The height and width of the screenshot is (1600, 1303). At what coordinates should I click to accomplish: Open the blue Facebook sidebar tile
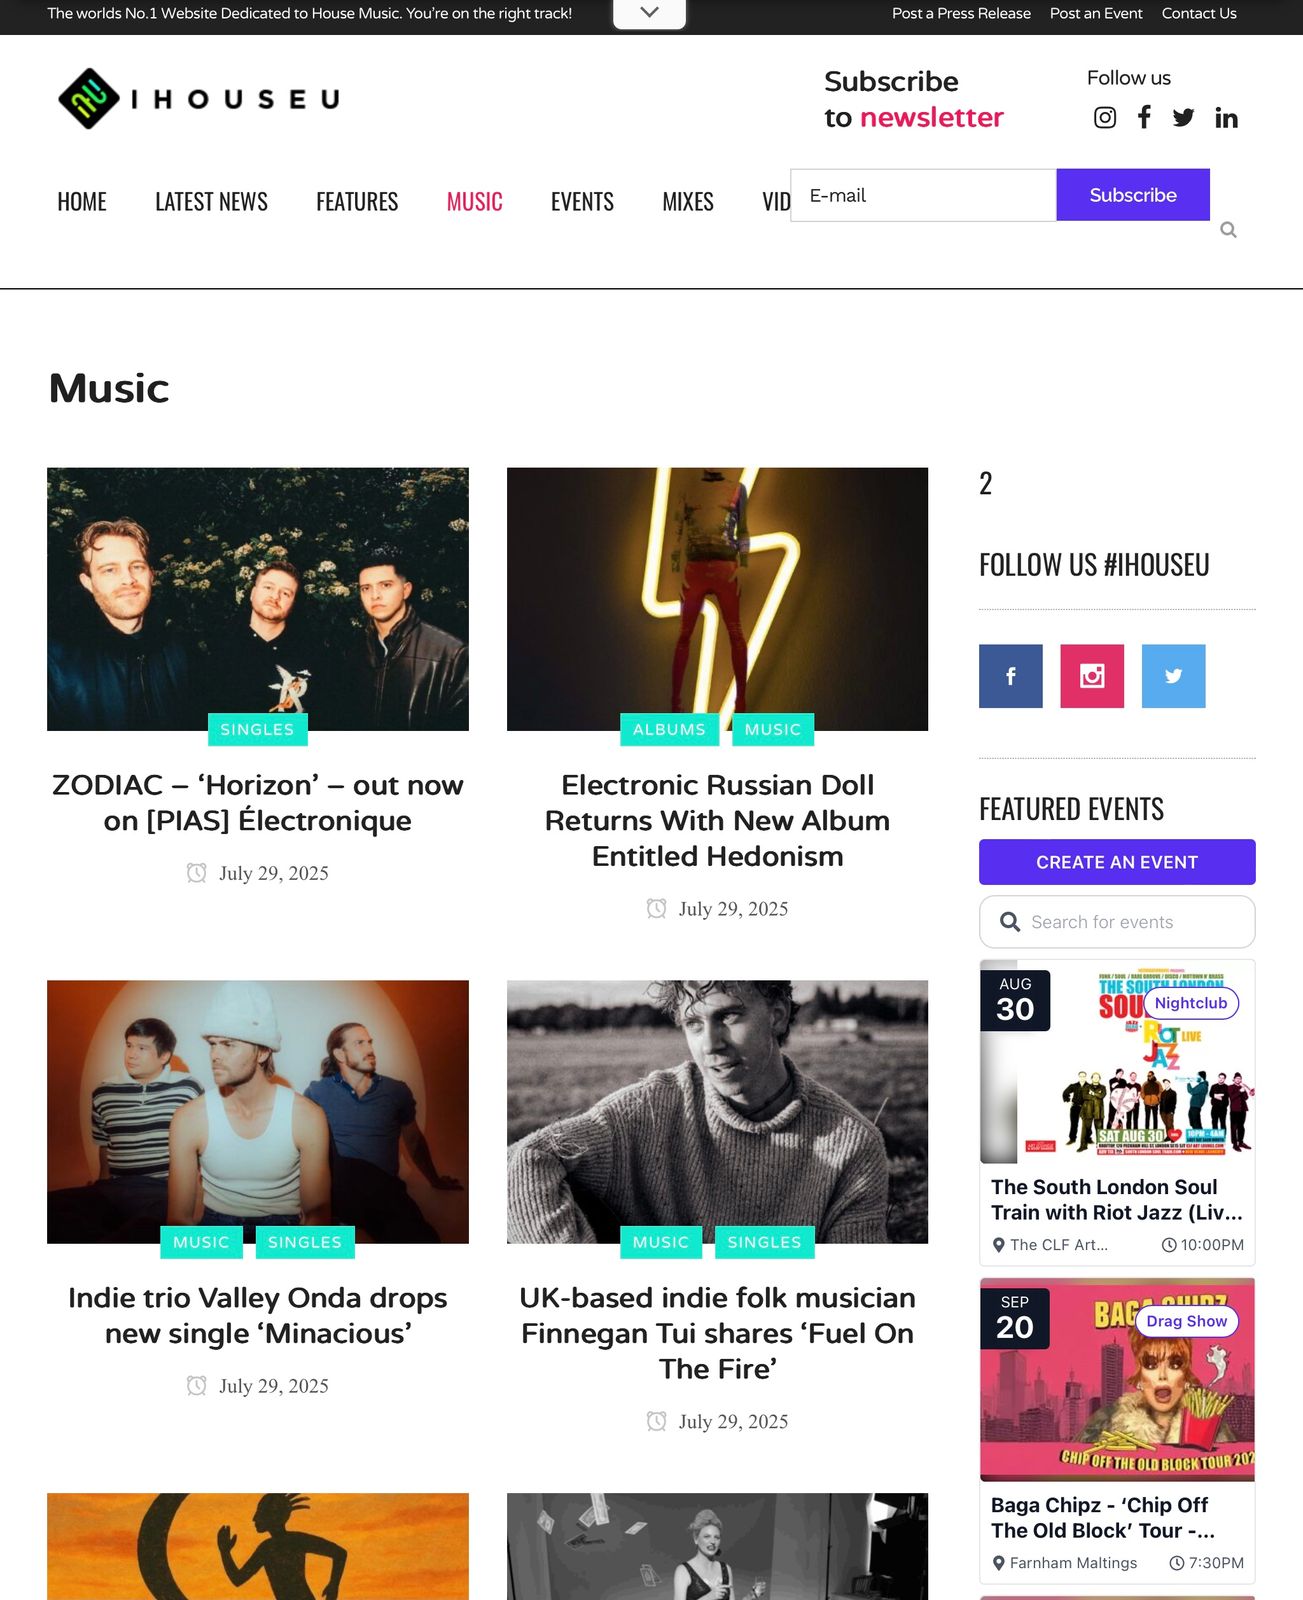1010,676
